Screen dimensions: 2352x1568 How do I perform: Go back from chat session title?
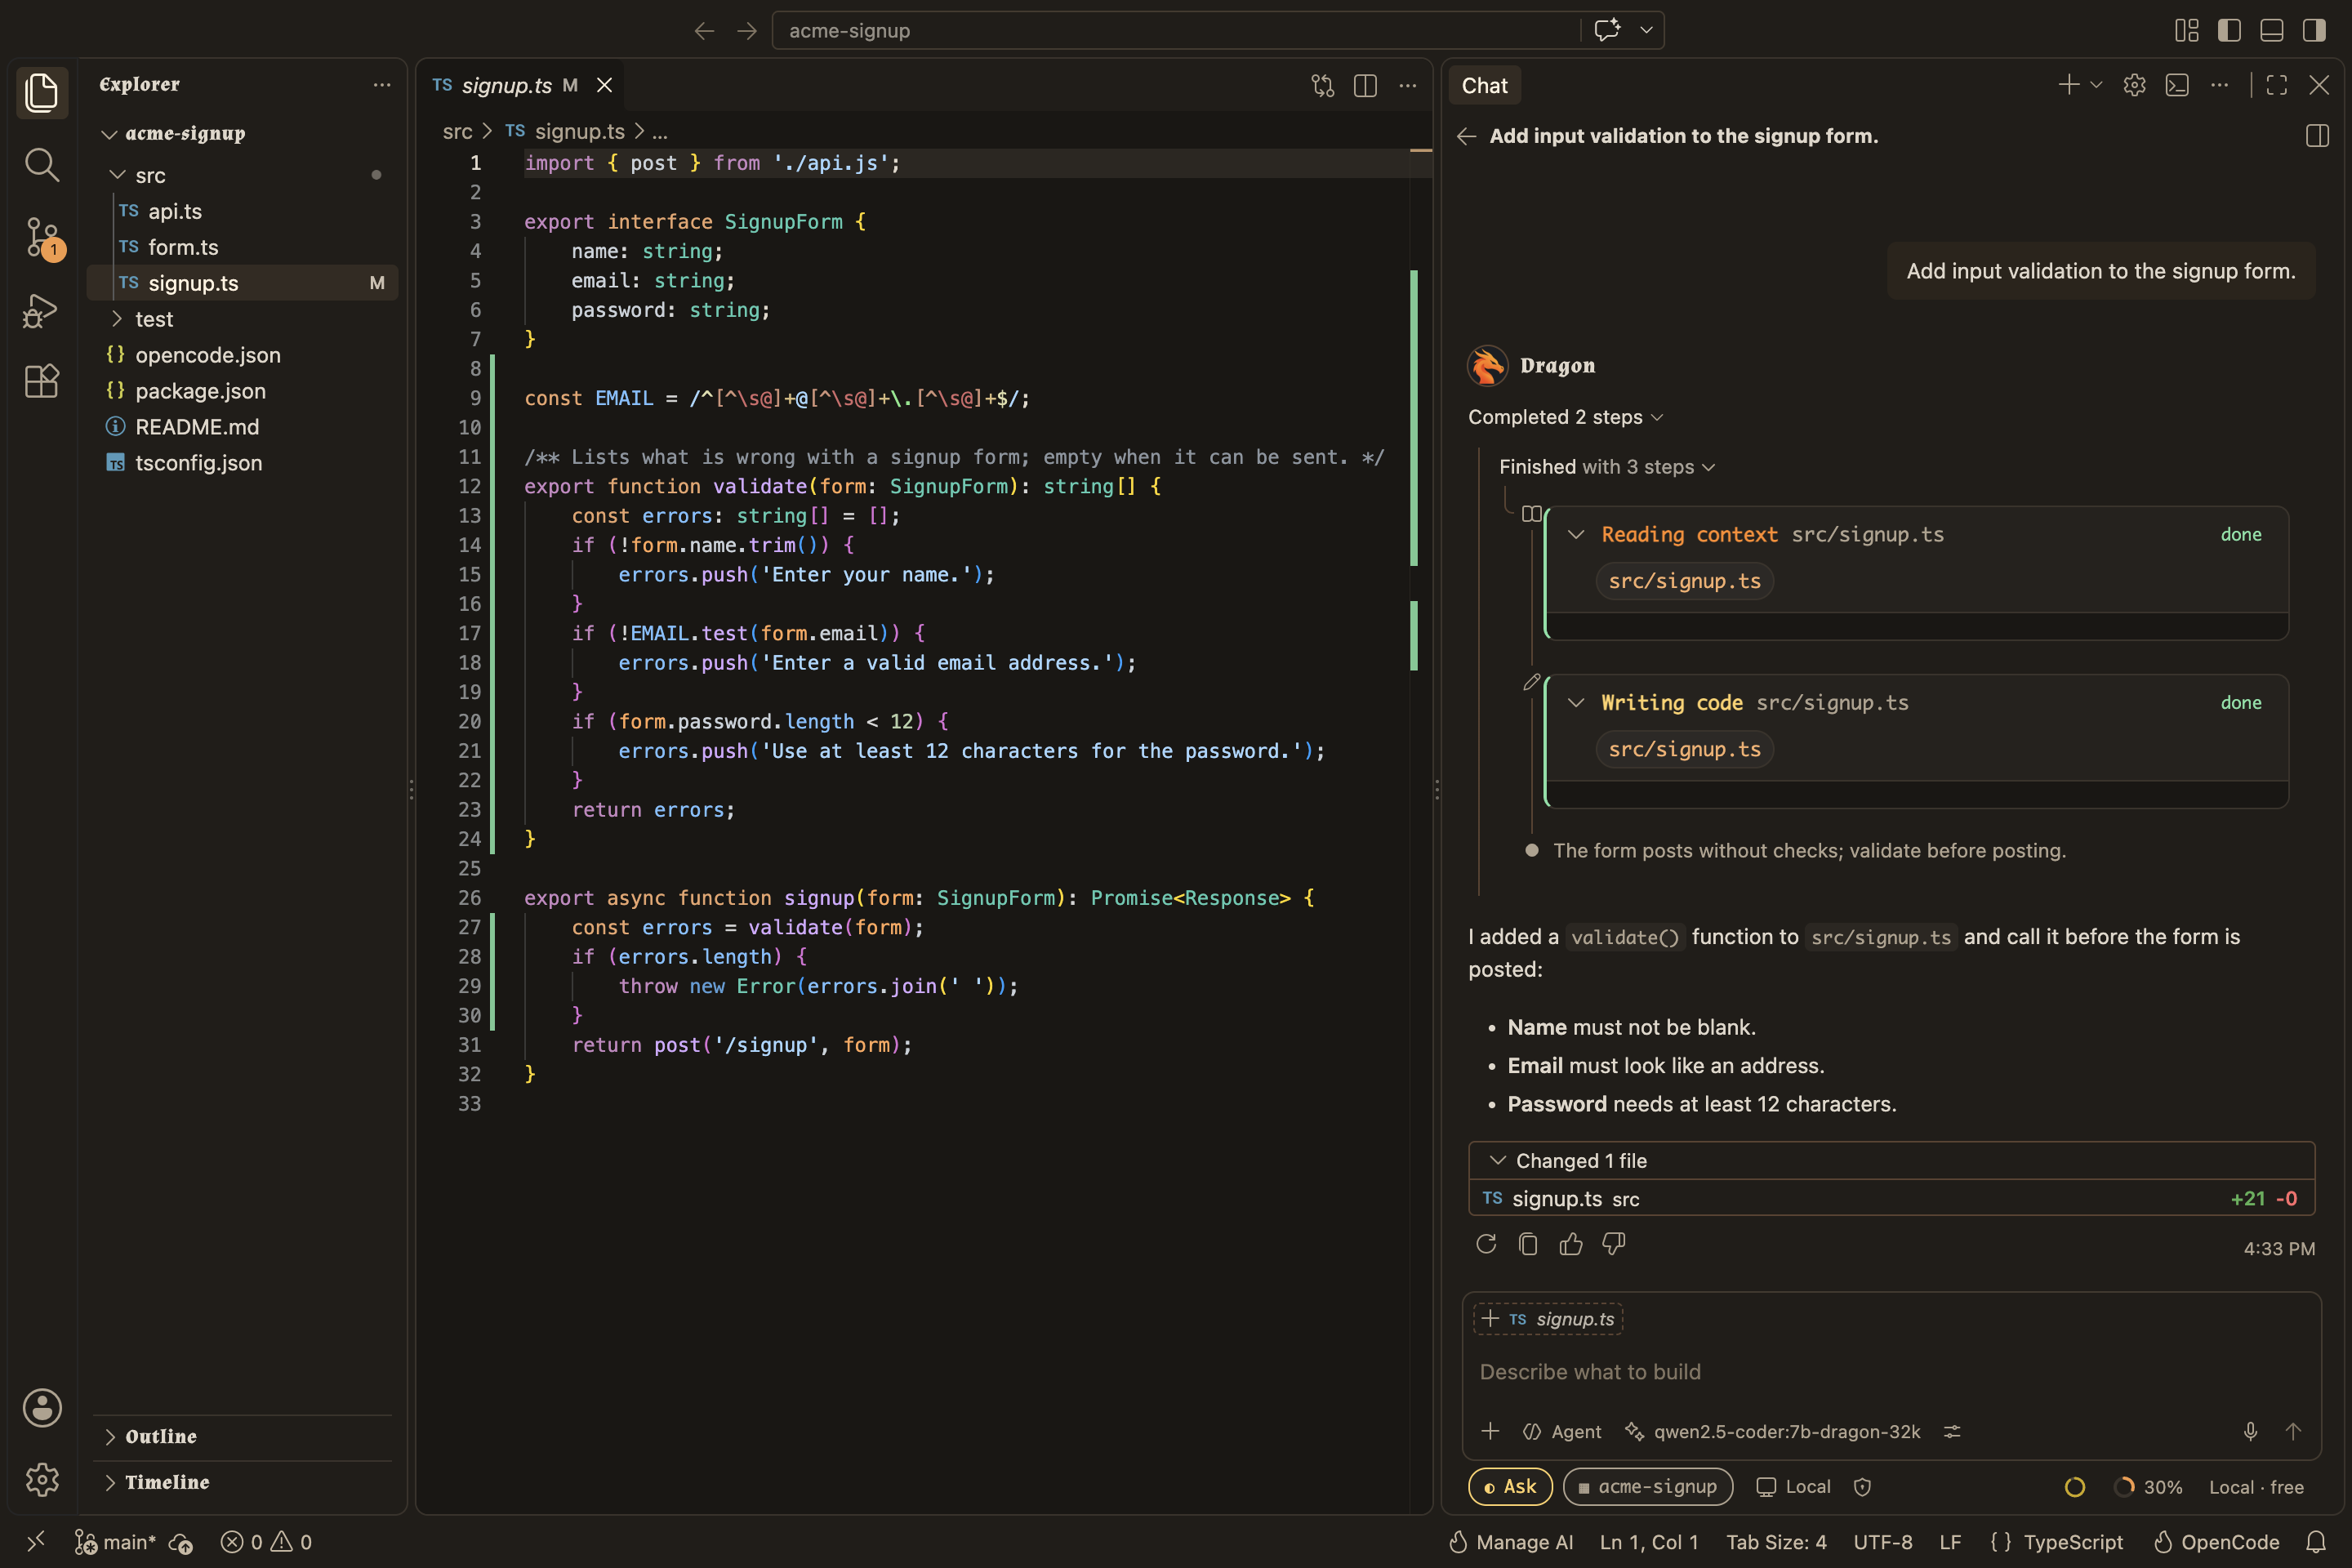tap(1467, 136)
